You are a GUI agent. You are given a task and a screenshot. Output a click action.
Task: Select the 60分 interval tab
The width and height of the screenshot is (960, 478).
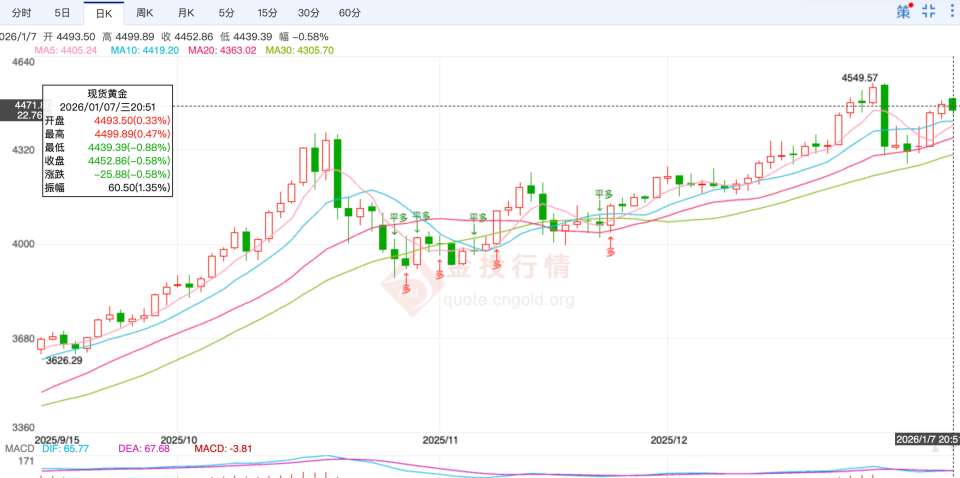[349, 12]
